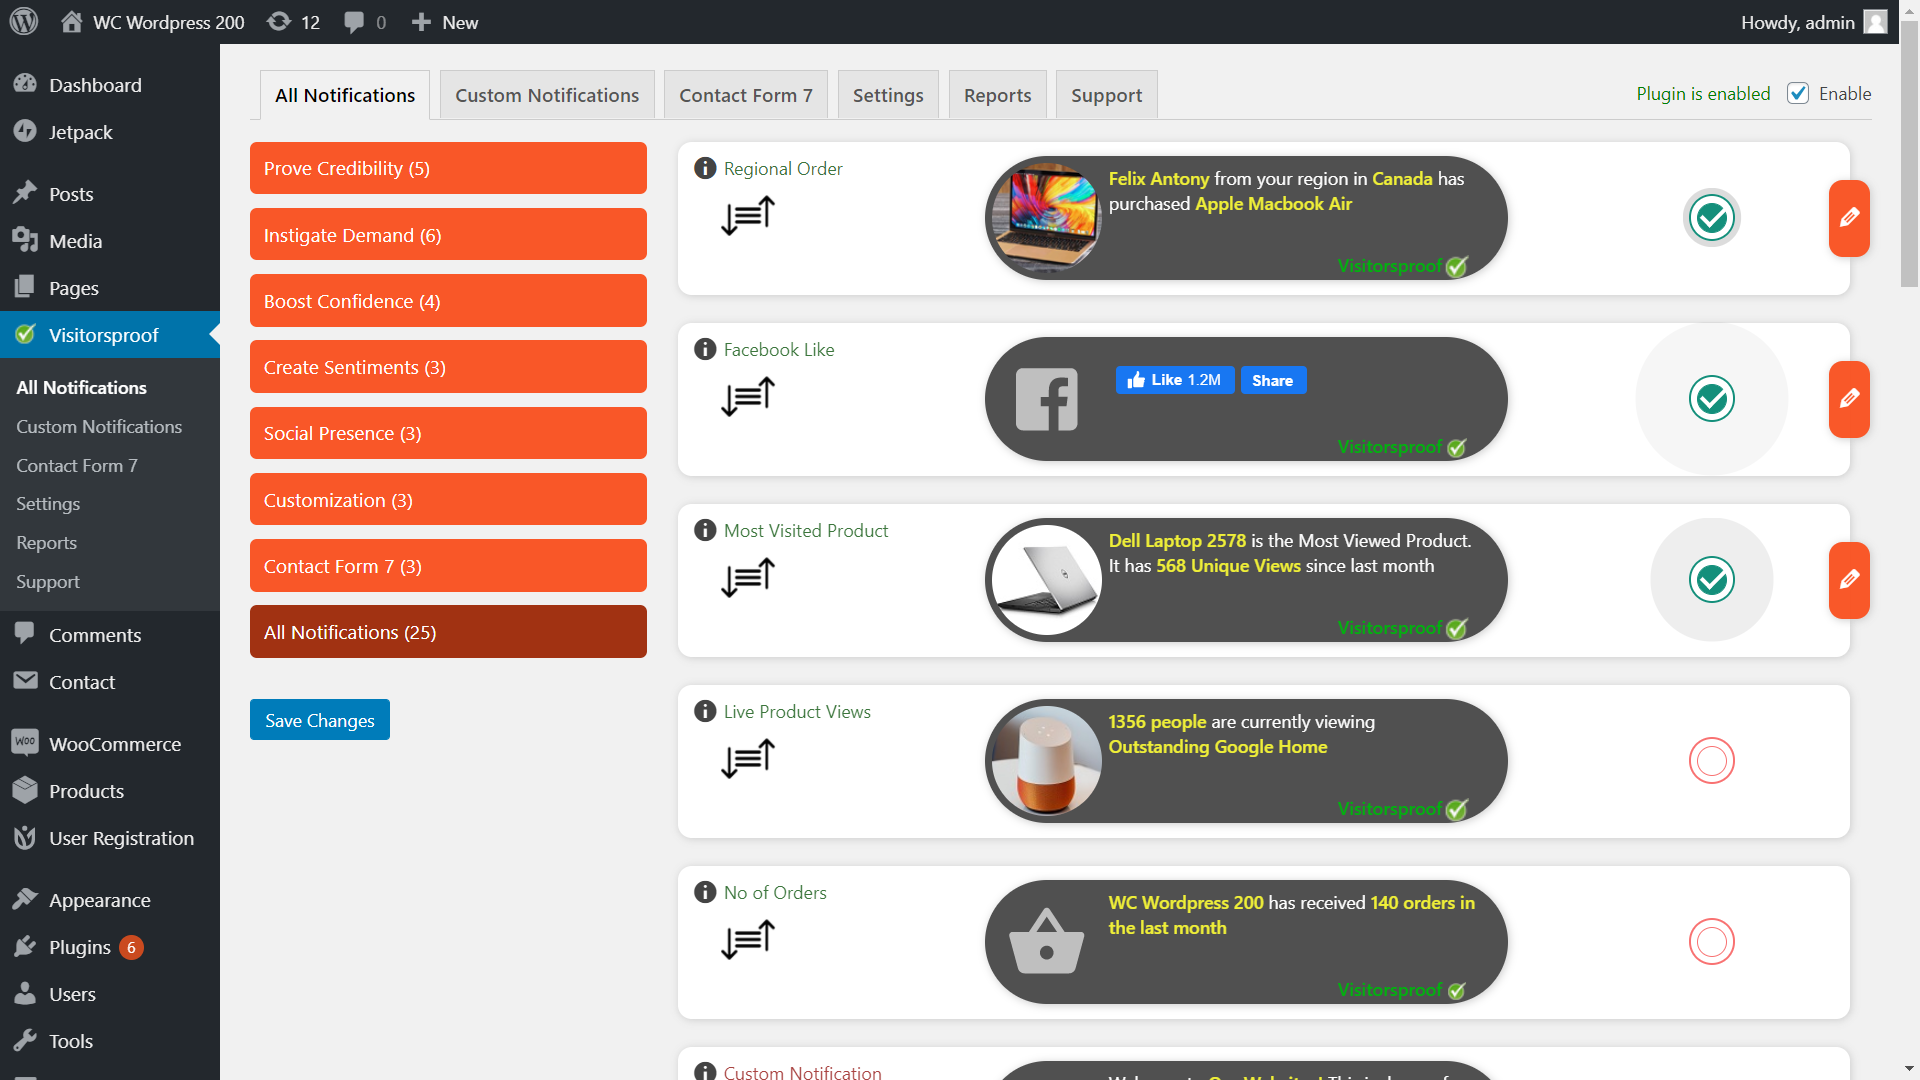
Task: Open the Howdy, admin account menu
Action: (x=1813, y=22)
